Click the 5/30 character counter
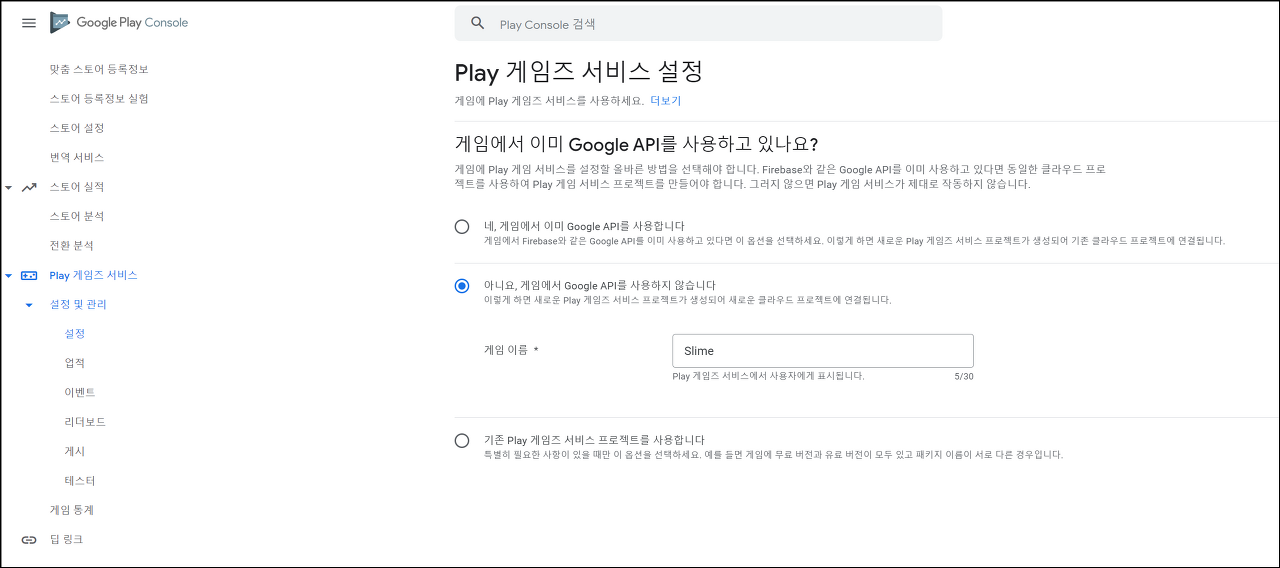This screenshot has width=1280, height=568. (964, 377)
